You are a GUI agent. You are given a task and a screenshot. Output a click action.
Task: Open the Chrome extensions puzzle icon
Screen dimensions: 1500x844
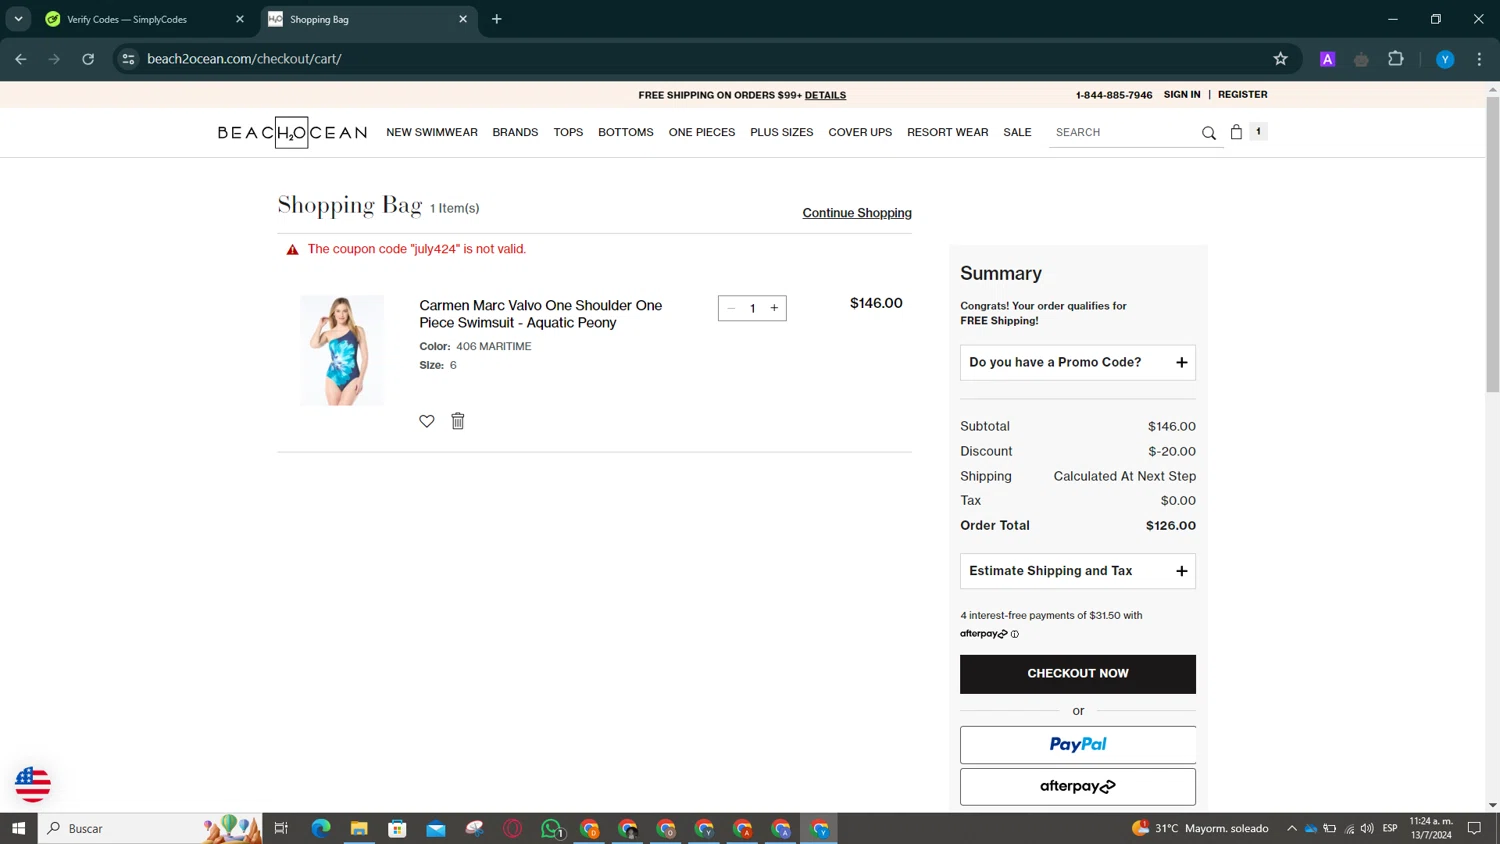tap(1396, 59)
